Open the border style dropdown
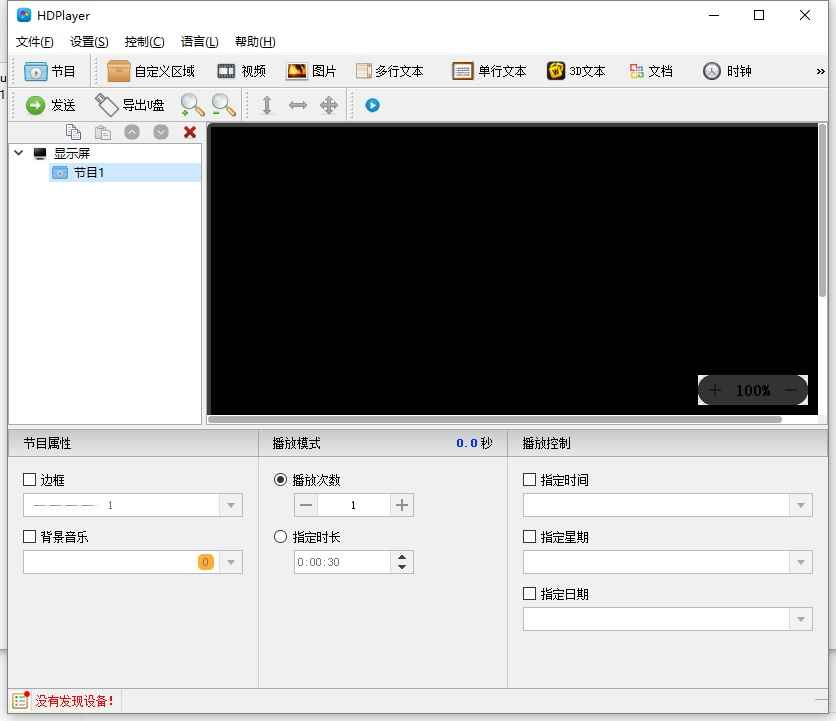 pyautogui.click(x=231, y=505)
